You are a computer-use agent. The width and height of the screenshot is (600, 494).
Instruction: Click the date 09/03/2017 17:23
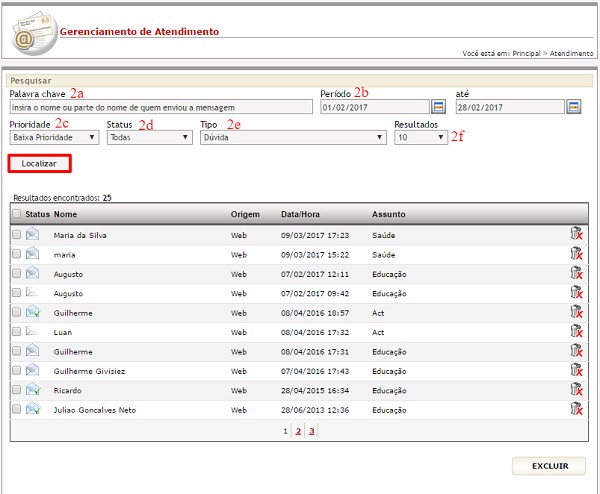[x=315, y=235]
